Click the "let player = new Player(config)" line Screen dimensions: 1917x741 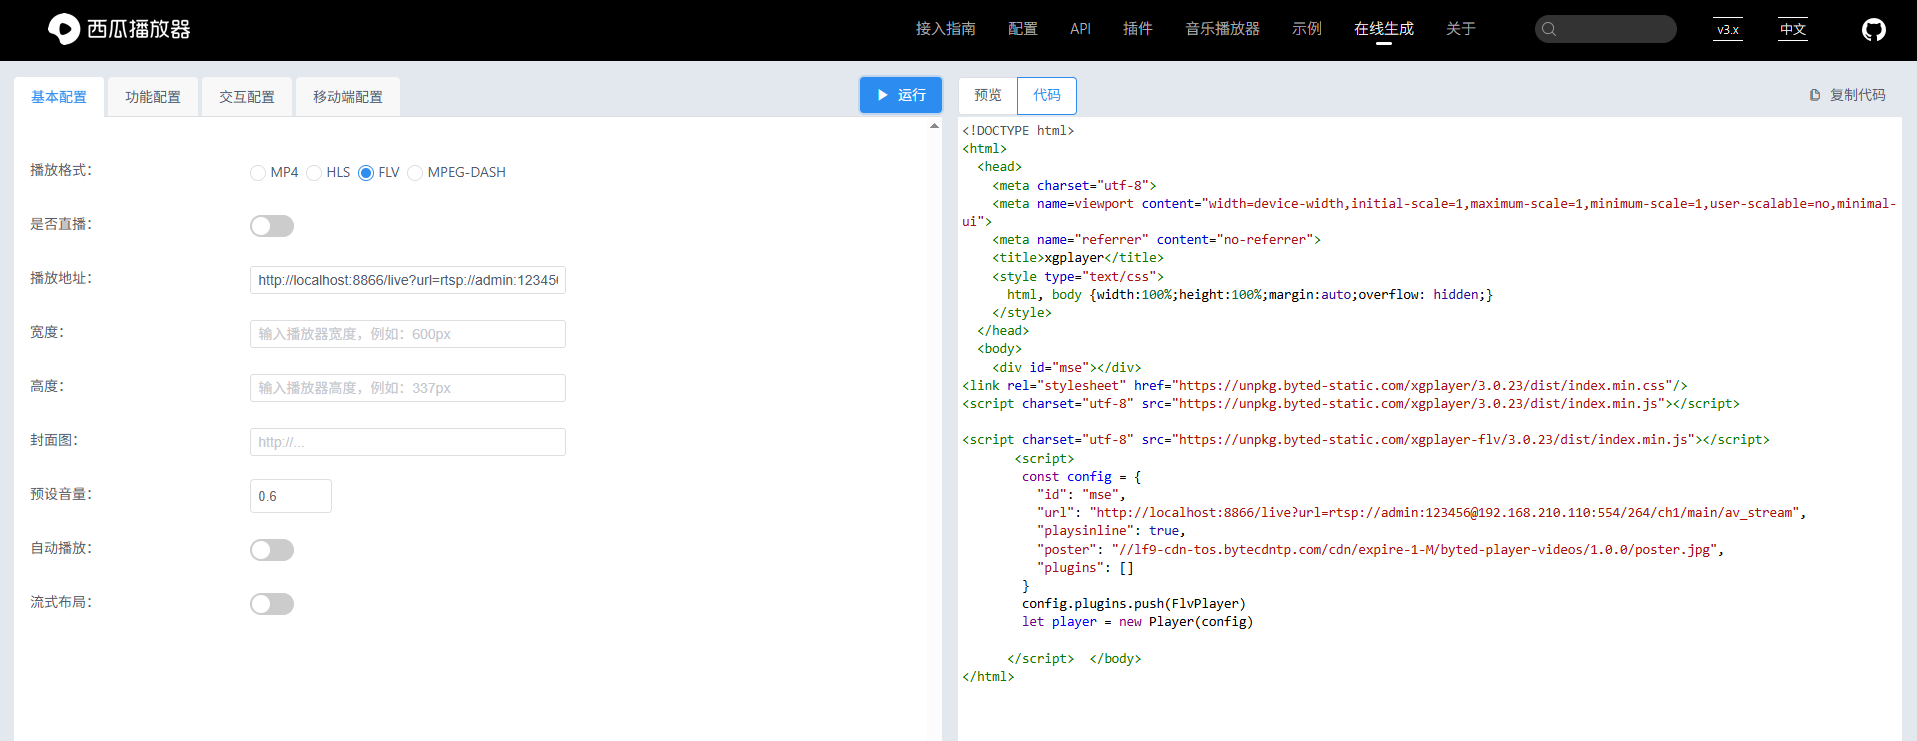click(1137, 622)
